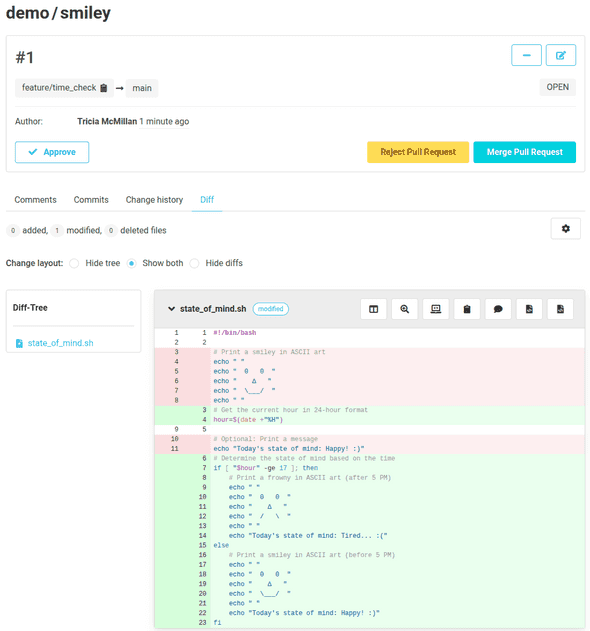
Task: Open the diff settings gear icon
Action: click(x=565, y=229)
